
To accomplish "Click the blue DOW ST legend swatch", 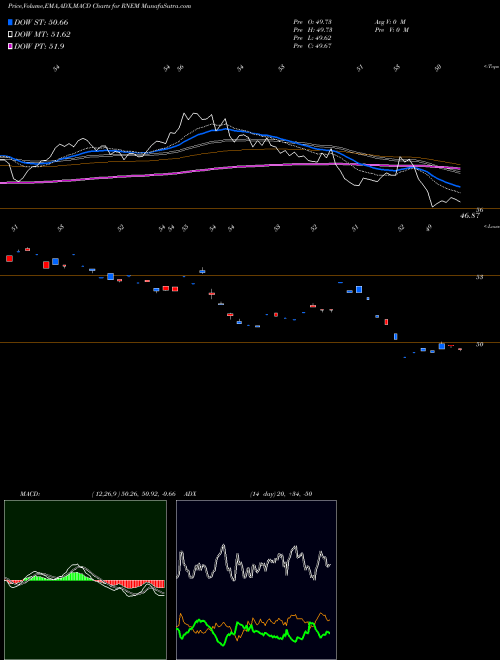I will click(10, 22).
